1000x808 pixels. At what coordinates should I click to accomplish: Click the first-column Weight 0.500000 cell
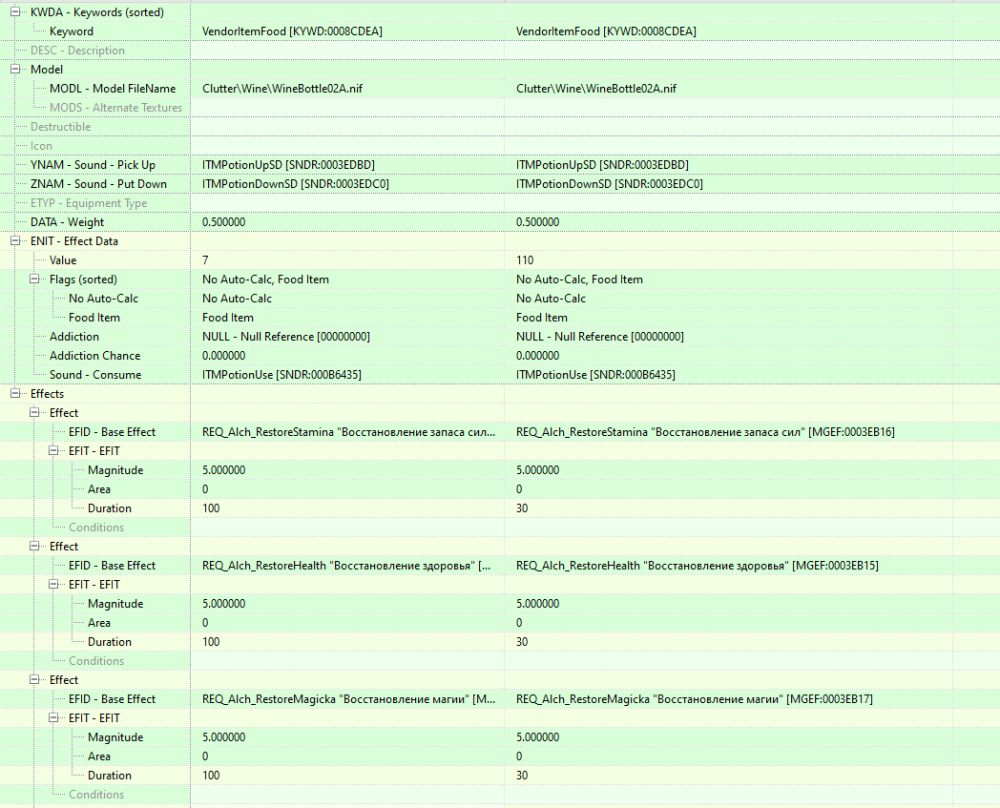pos(348,222)
